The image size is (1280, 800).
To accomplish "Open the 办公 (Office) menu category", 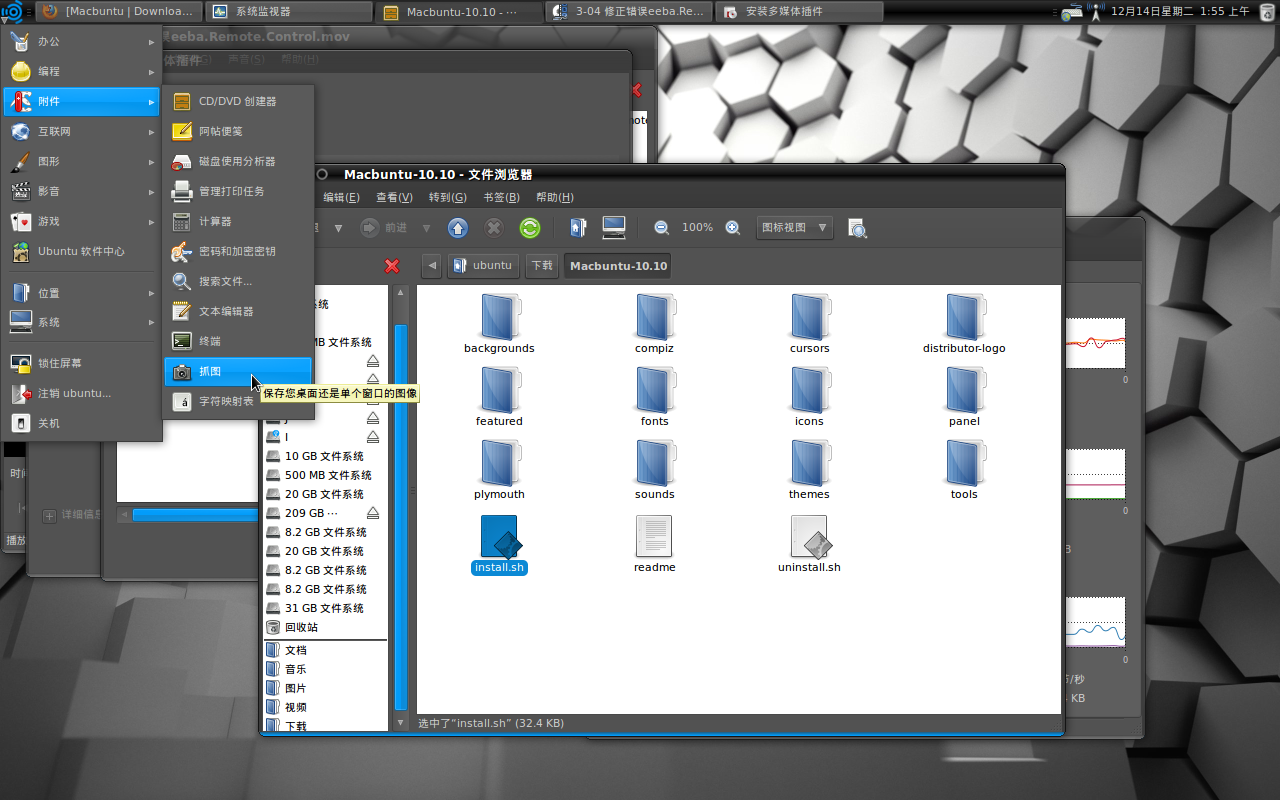I will point(82,41).
